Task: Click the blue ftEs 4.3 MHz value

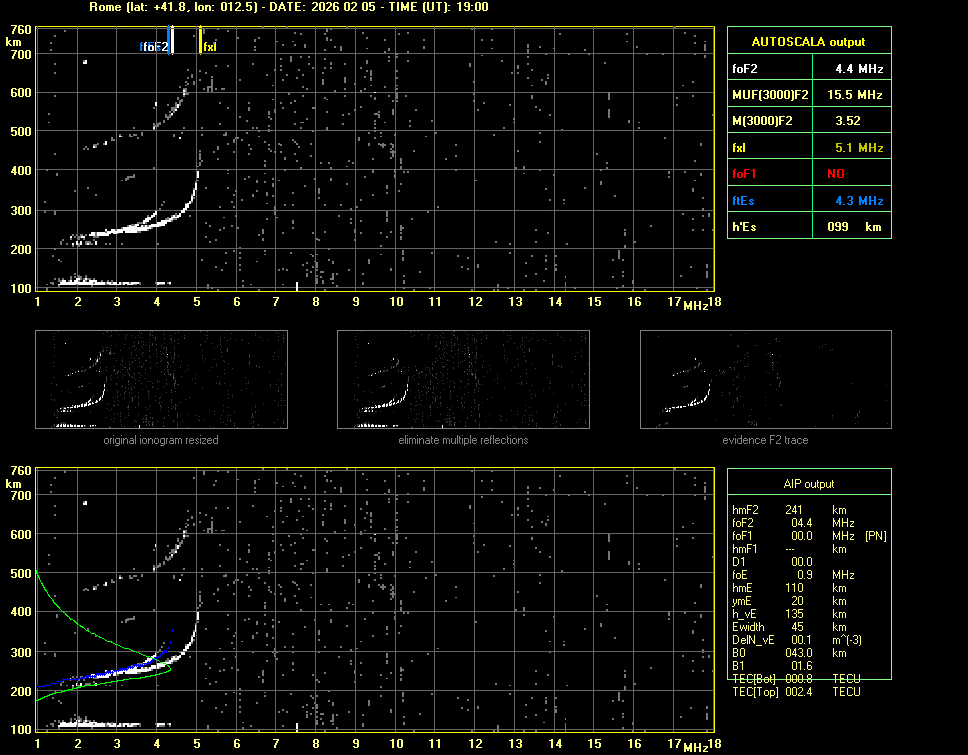Action: click(859, 201)
